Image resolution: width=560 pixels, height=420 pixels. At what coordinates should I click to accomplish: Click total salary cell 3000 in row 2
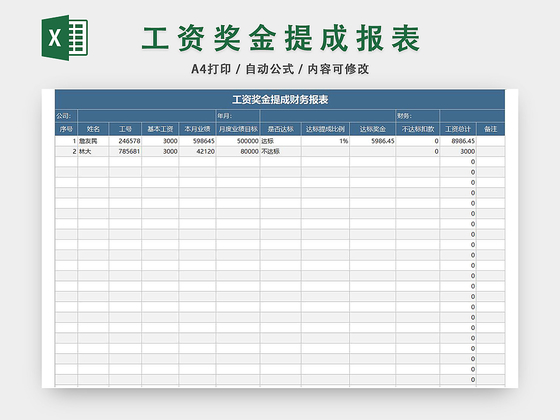pyautogui.click(x=458, y=151)
